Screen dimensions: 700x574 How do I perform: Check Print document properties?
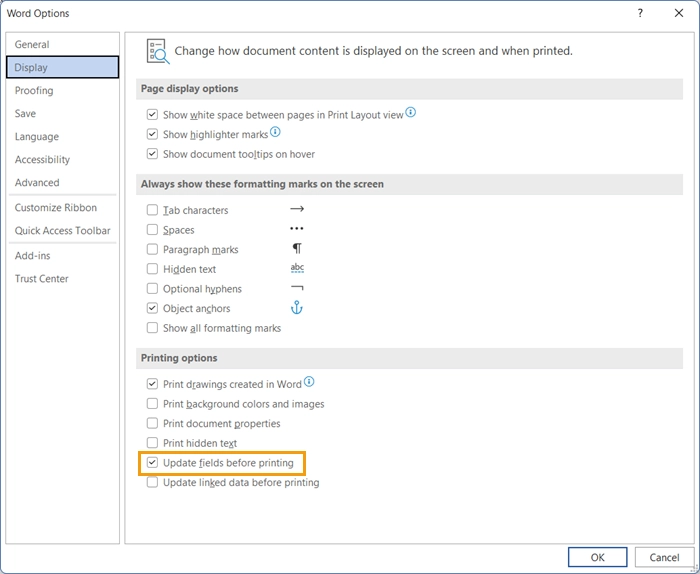pyautogui.click(x=152, y=423)
